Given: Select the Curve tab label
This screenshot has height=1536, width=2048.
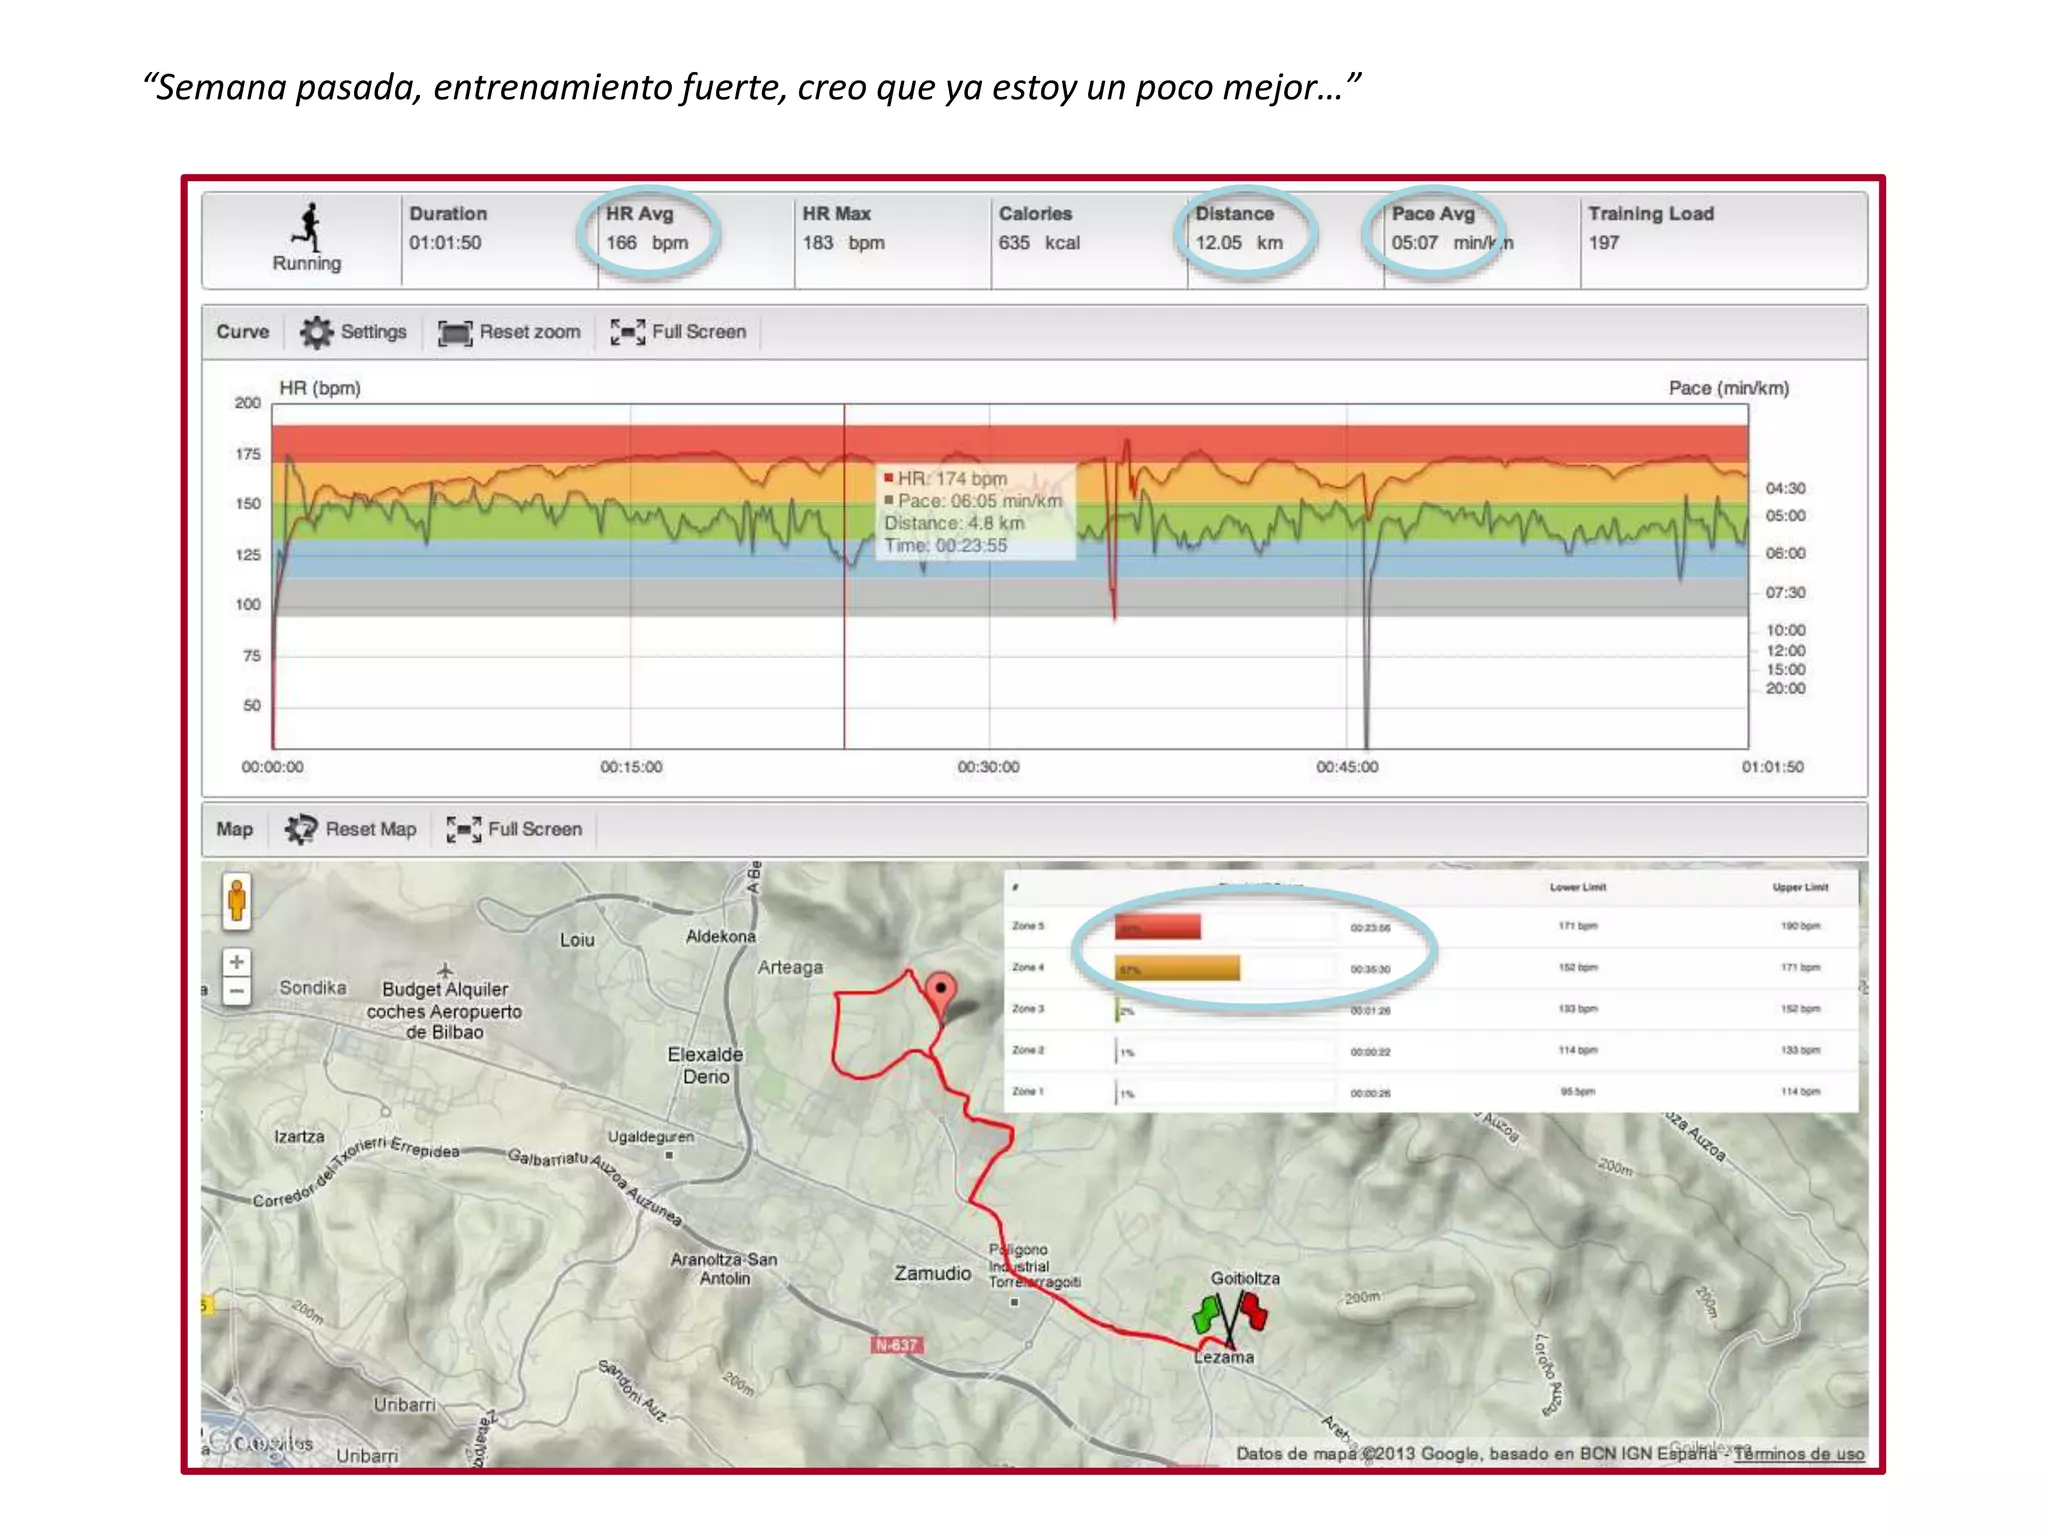Looking at the screenshot, I should (242, 332).
